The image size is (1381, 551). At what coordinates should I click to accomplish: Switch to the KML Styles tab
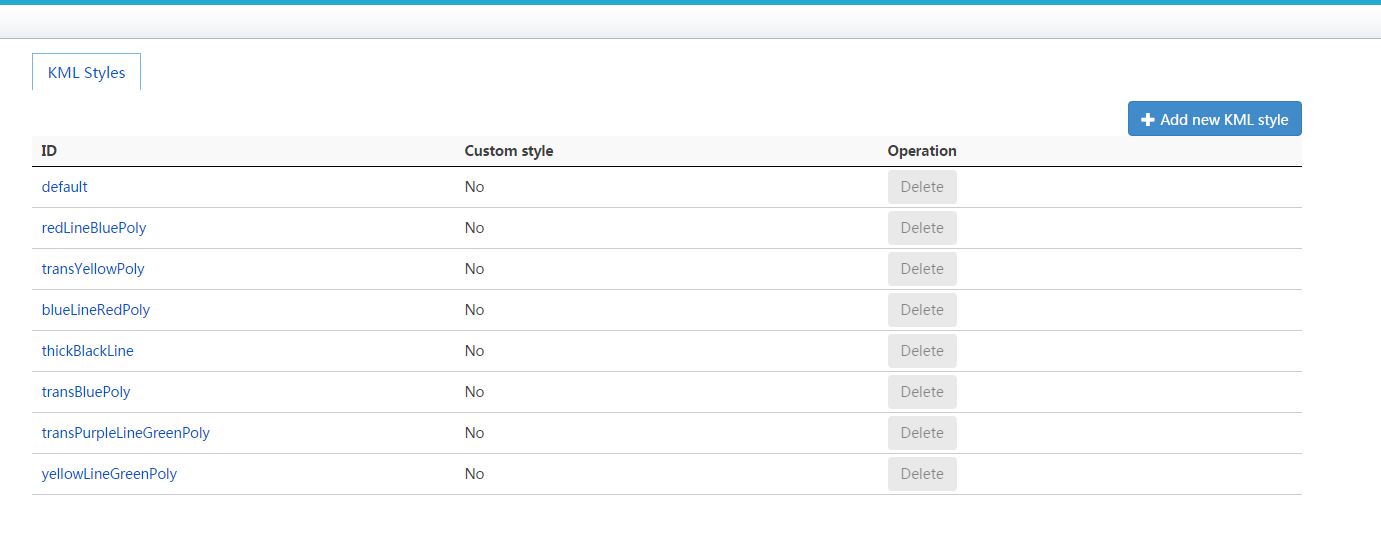(x=87, y=73)
